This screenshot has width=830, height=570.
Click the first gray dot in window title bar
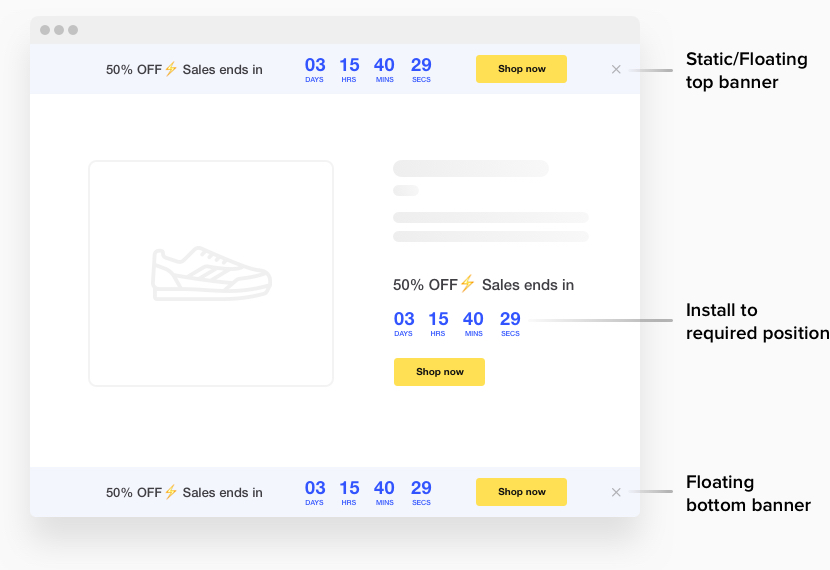pos(45,30)
